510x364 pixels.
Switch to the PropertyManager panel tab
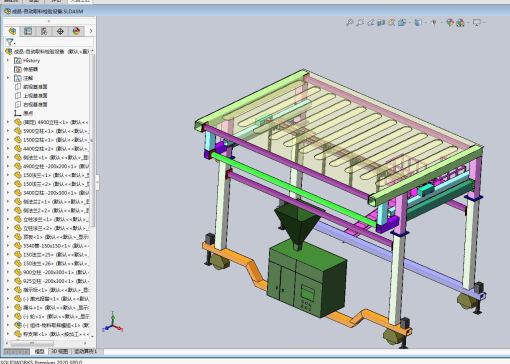(x=28, y=31)
